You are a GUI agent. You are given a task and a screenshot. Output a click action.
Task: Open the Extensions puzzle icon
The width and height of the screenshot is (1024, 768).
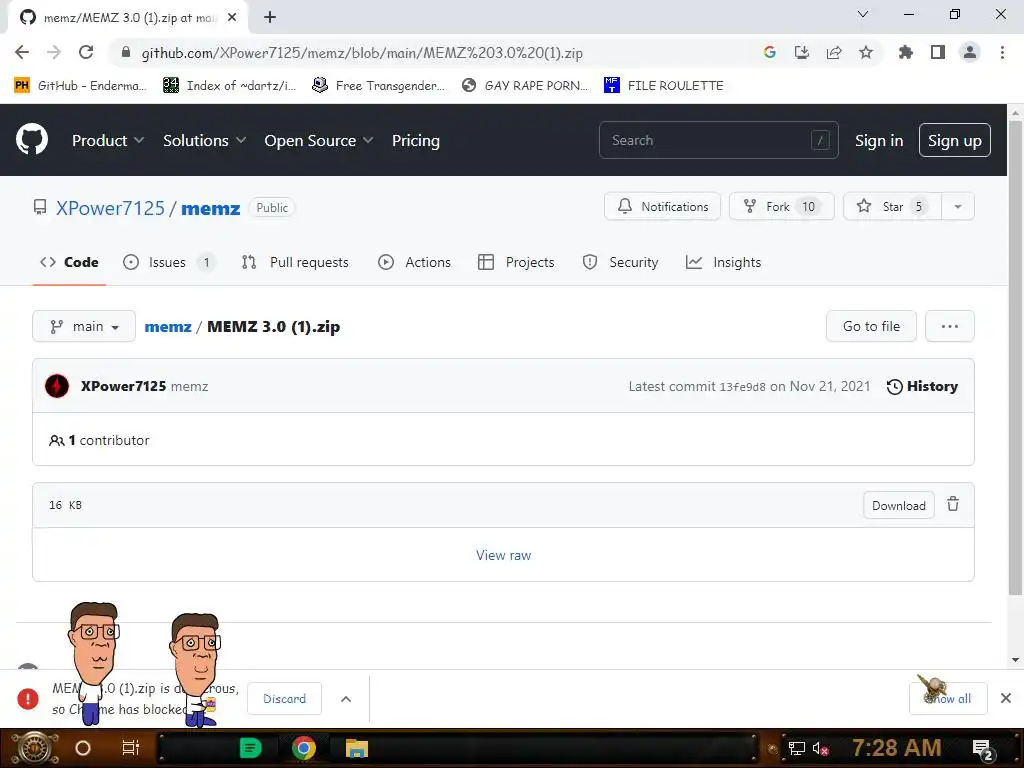[x=905, y=52]
